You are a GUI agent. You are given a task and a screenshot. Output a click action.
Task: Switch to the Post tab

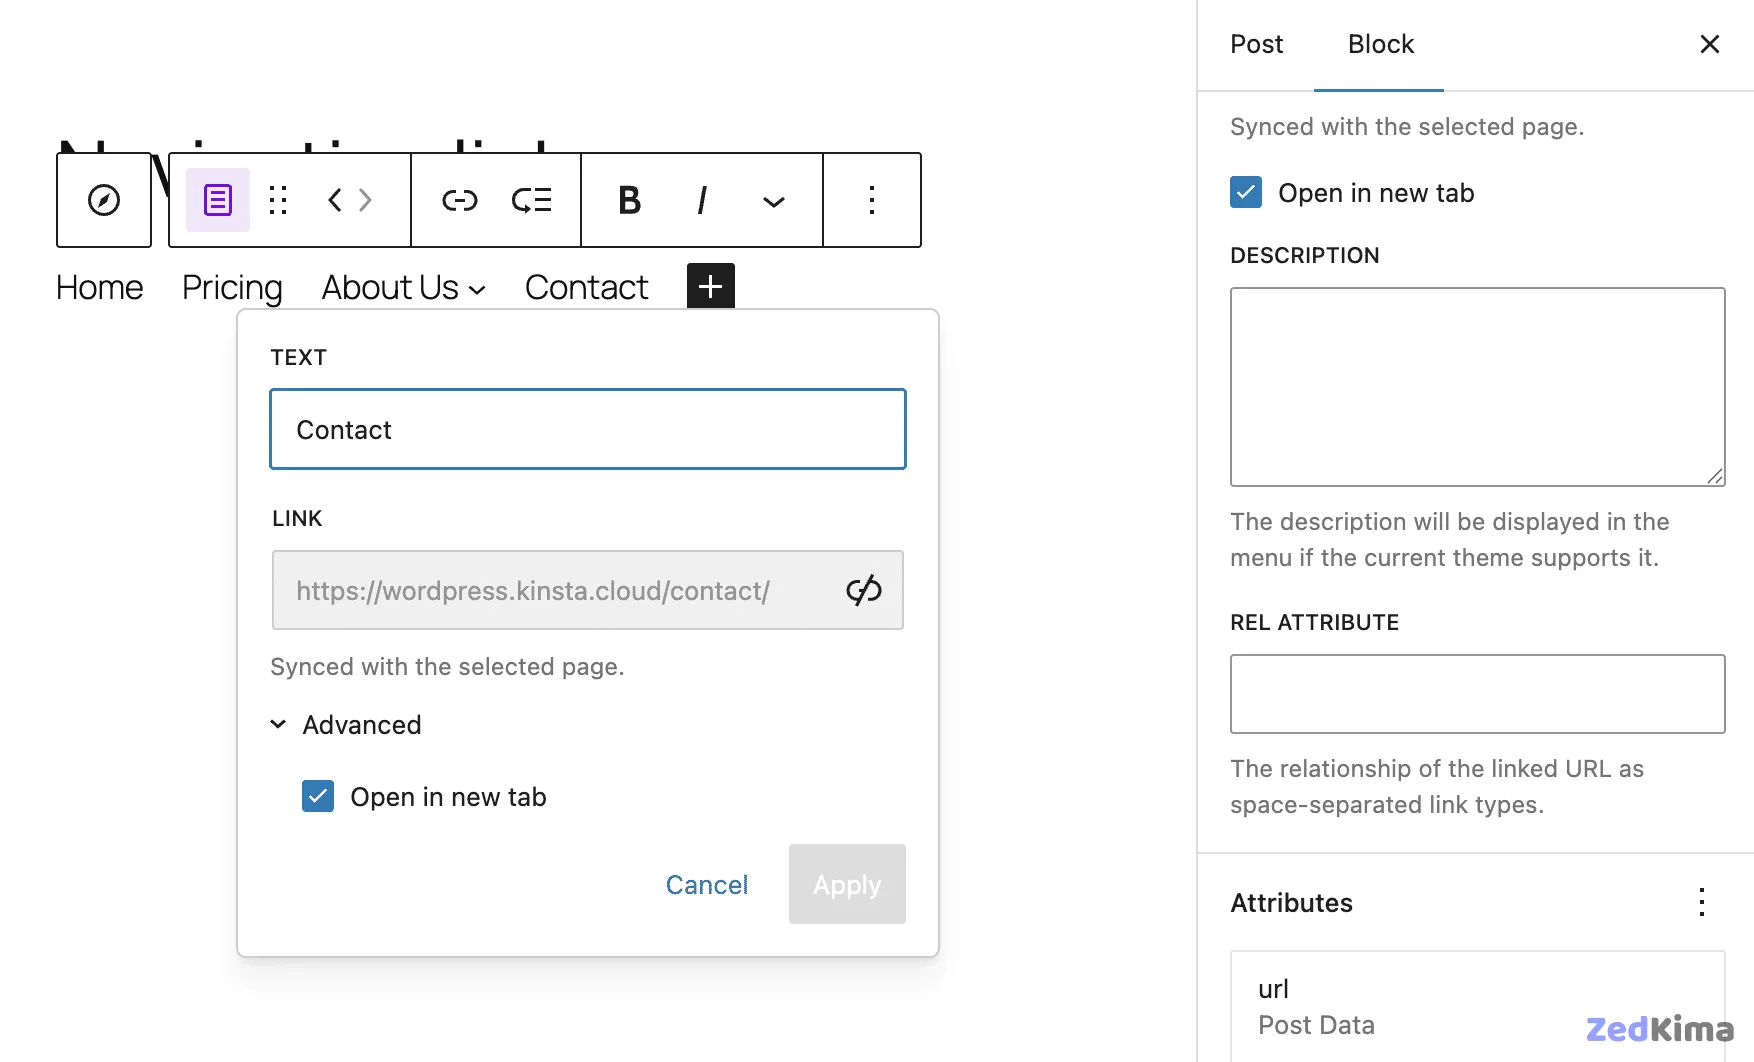(x=1256, y=44)
